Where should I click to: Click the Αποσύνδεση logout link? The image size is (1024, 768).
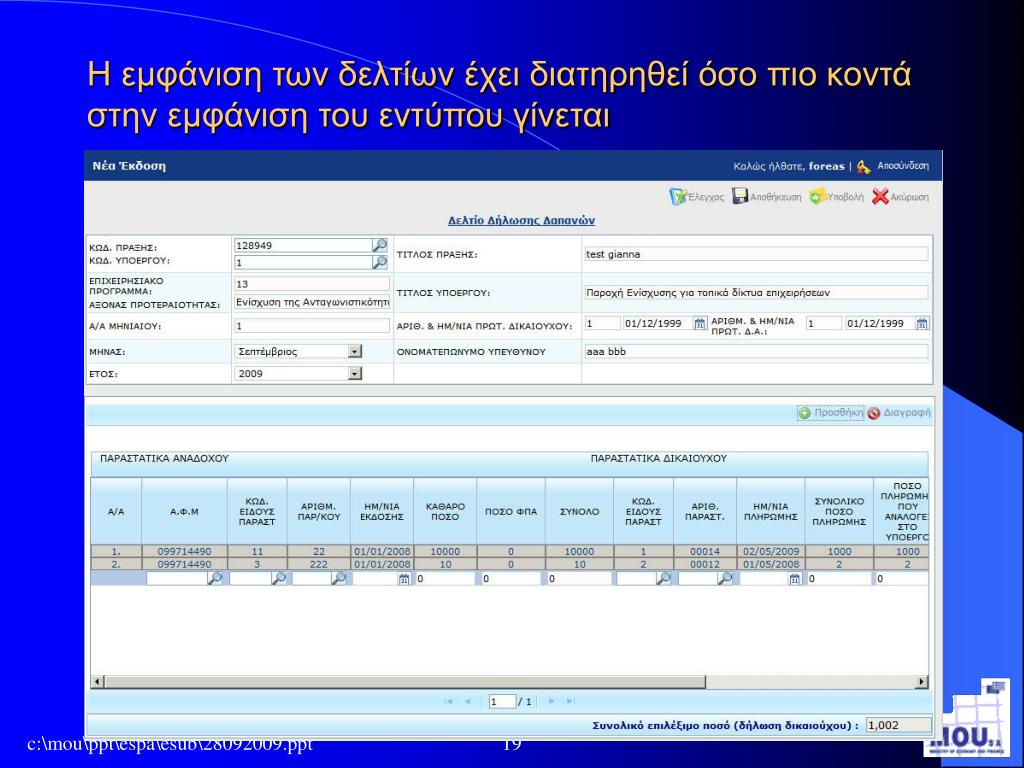pyautogui.click(x=903, y=166)
